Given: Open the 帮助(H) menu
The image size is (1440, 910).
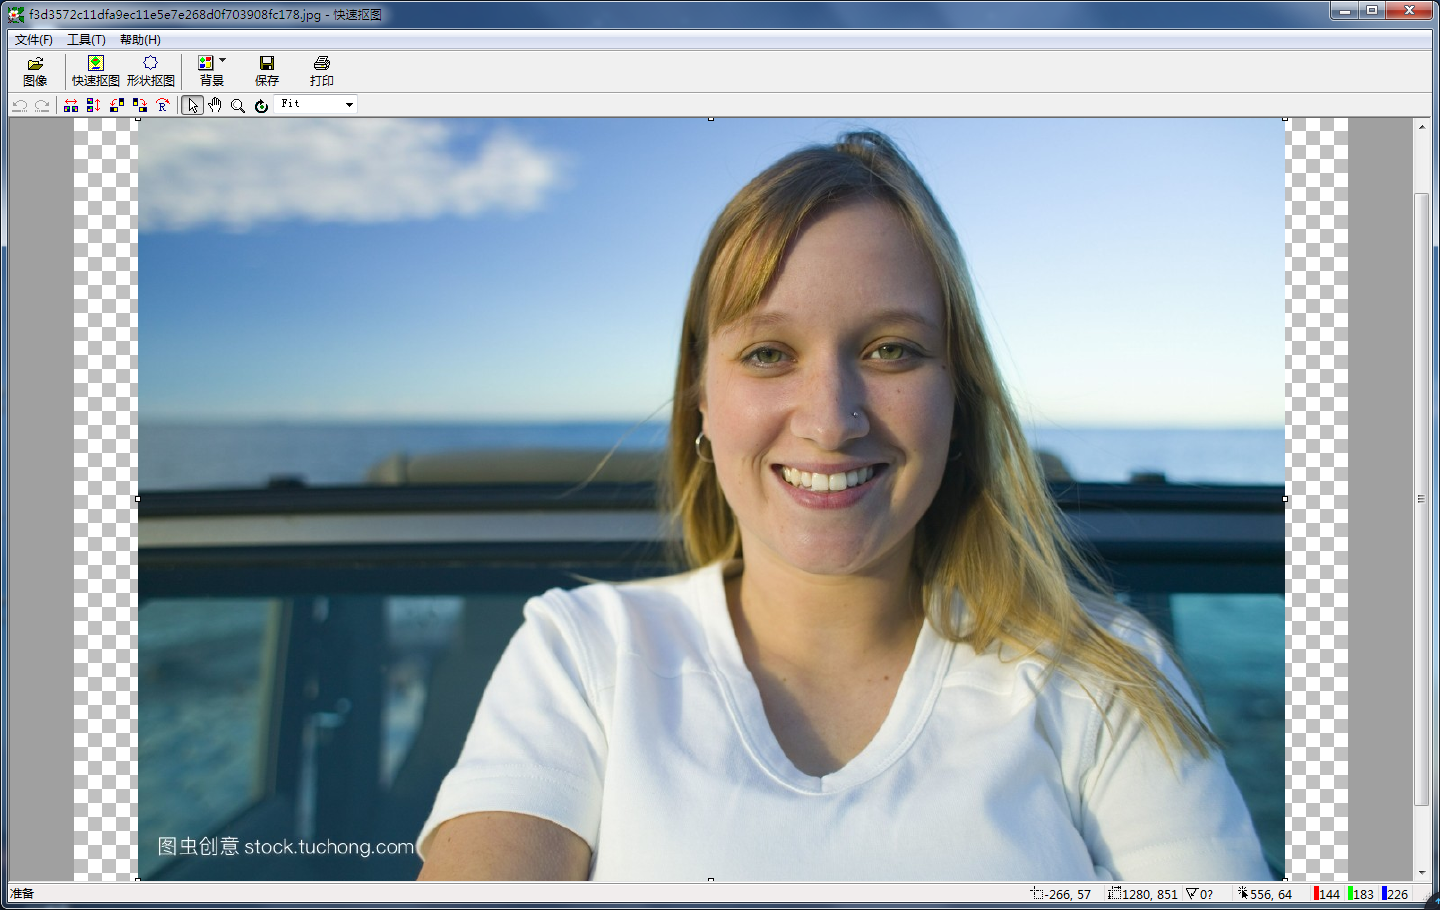Looking at the screenshot, I should coord(140,40).
